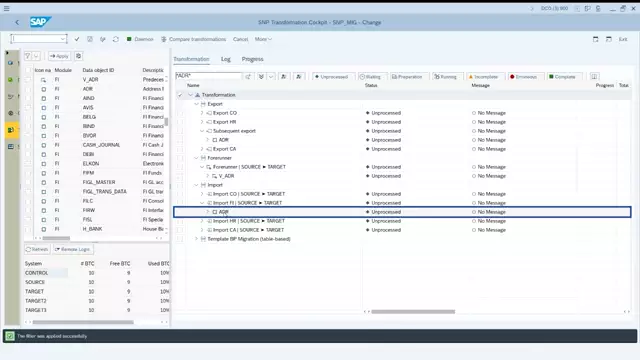Image resolution: width=640 pixels, height=360 pixels.
Task: Click the success icon in the status bar
Action: (x=10, y=336)
